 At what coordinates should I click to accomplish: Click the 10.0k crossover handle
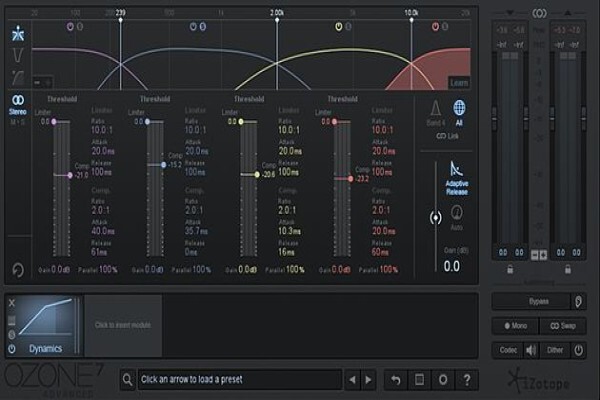pyautogui.click(x=411, y=20)
